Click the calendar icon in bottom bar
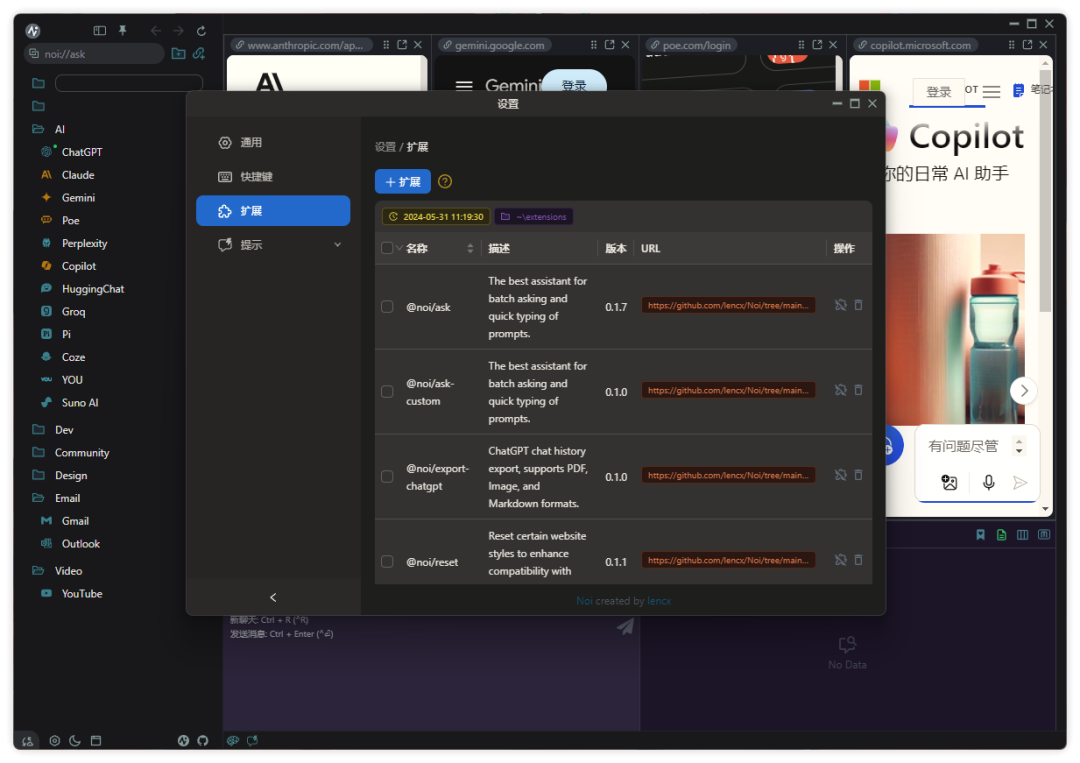Image resolution: width=1080 pixels, height=763 pixels. [x=96, y=741]
